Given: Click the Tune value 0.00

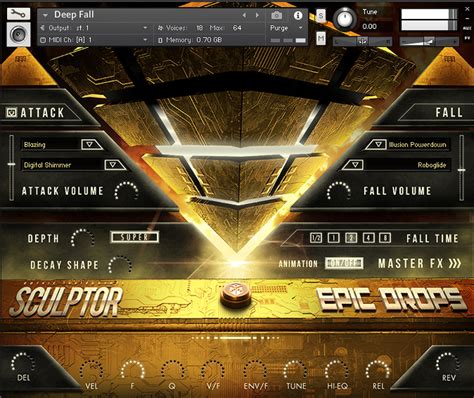Looking at the screenshot, I should pos(369,27).
